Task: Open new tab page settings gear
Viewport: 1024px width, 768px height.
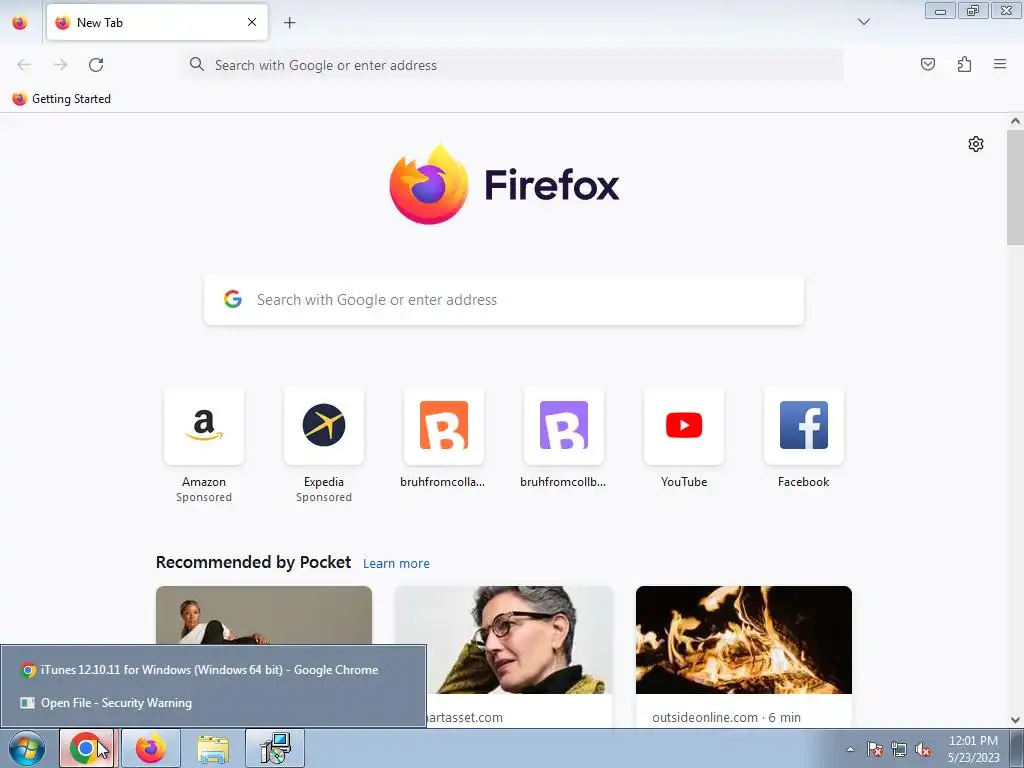Action: [x=976, y=144]
